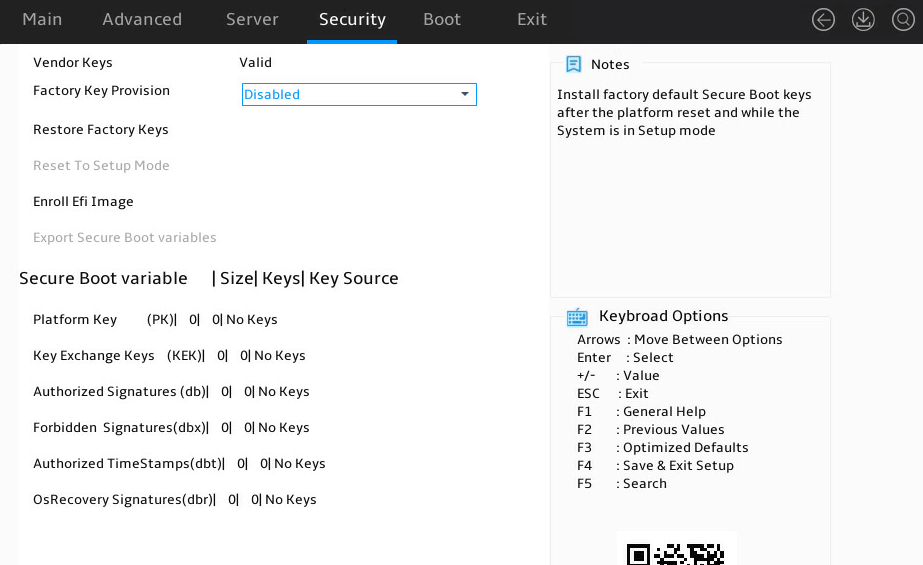The image size is (923, 565).
Task: Switch to the Main tab
Action: click(42, 19)
